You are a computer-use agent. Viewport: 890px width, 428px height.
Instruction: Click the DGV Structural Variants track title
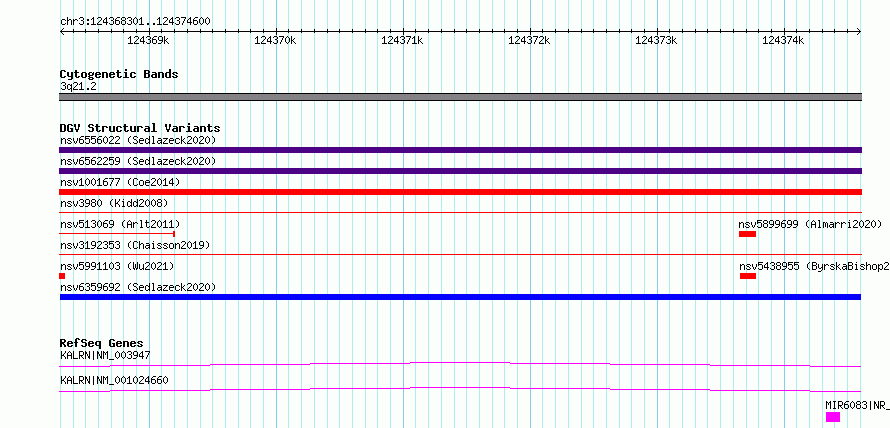tap(140, 128)
